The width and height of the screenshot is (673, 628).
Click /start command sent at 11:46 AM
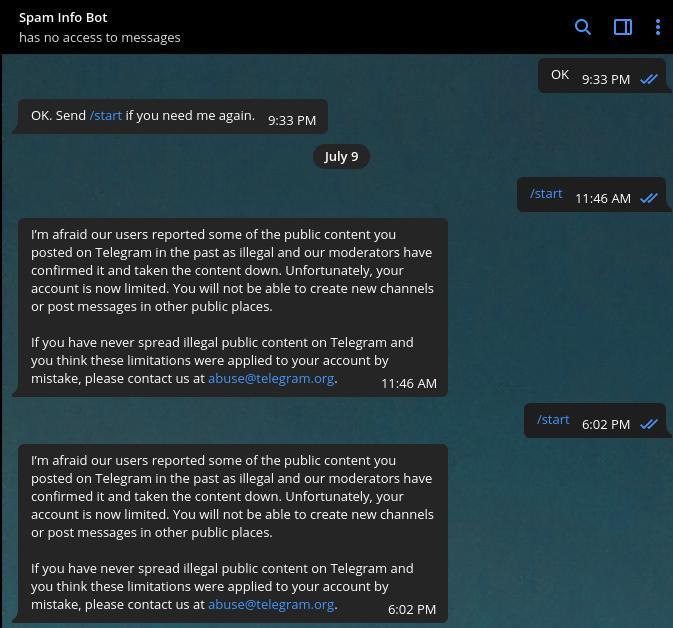546,194
